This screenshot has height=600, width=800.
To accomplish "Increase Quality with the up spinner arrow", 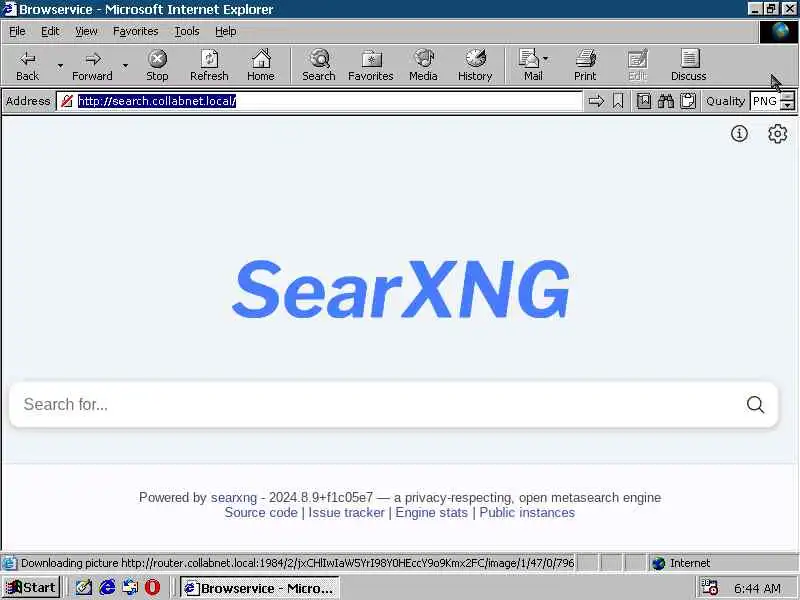I will tap(788, 96).
